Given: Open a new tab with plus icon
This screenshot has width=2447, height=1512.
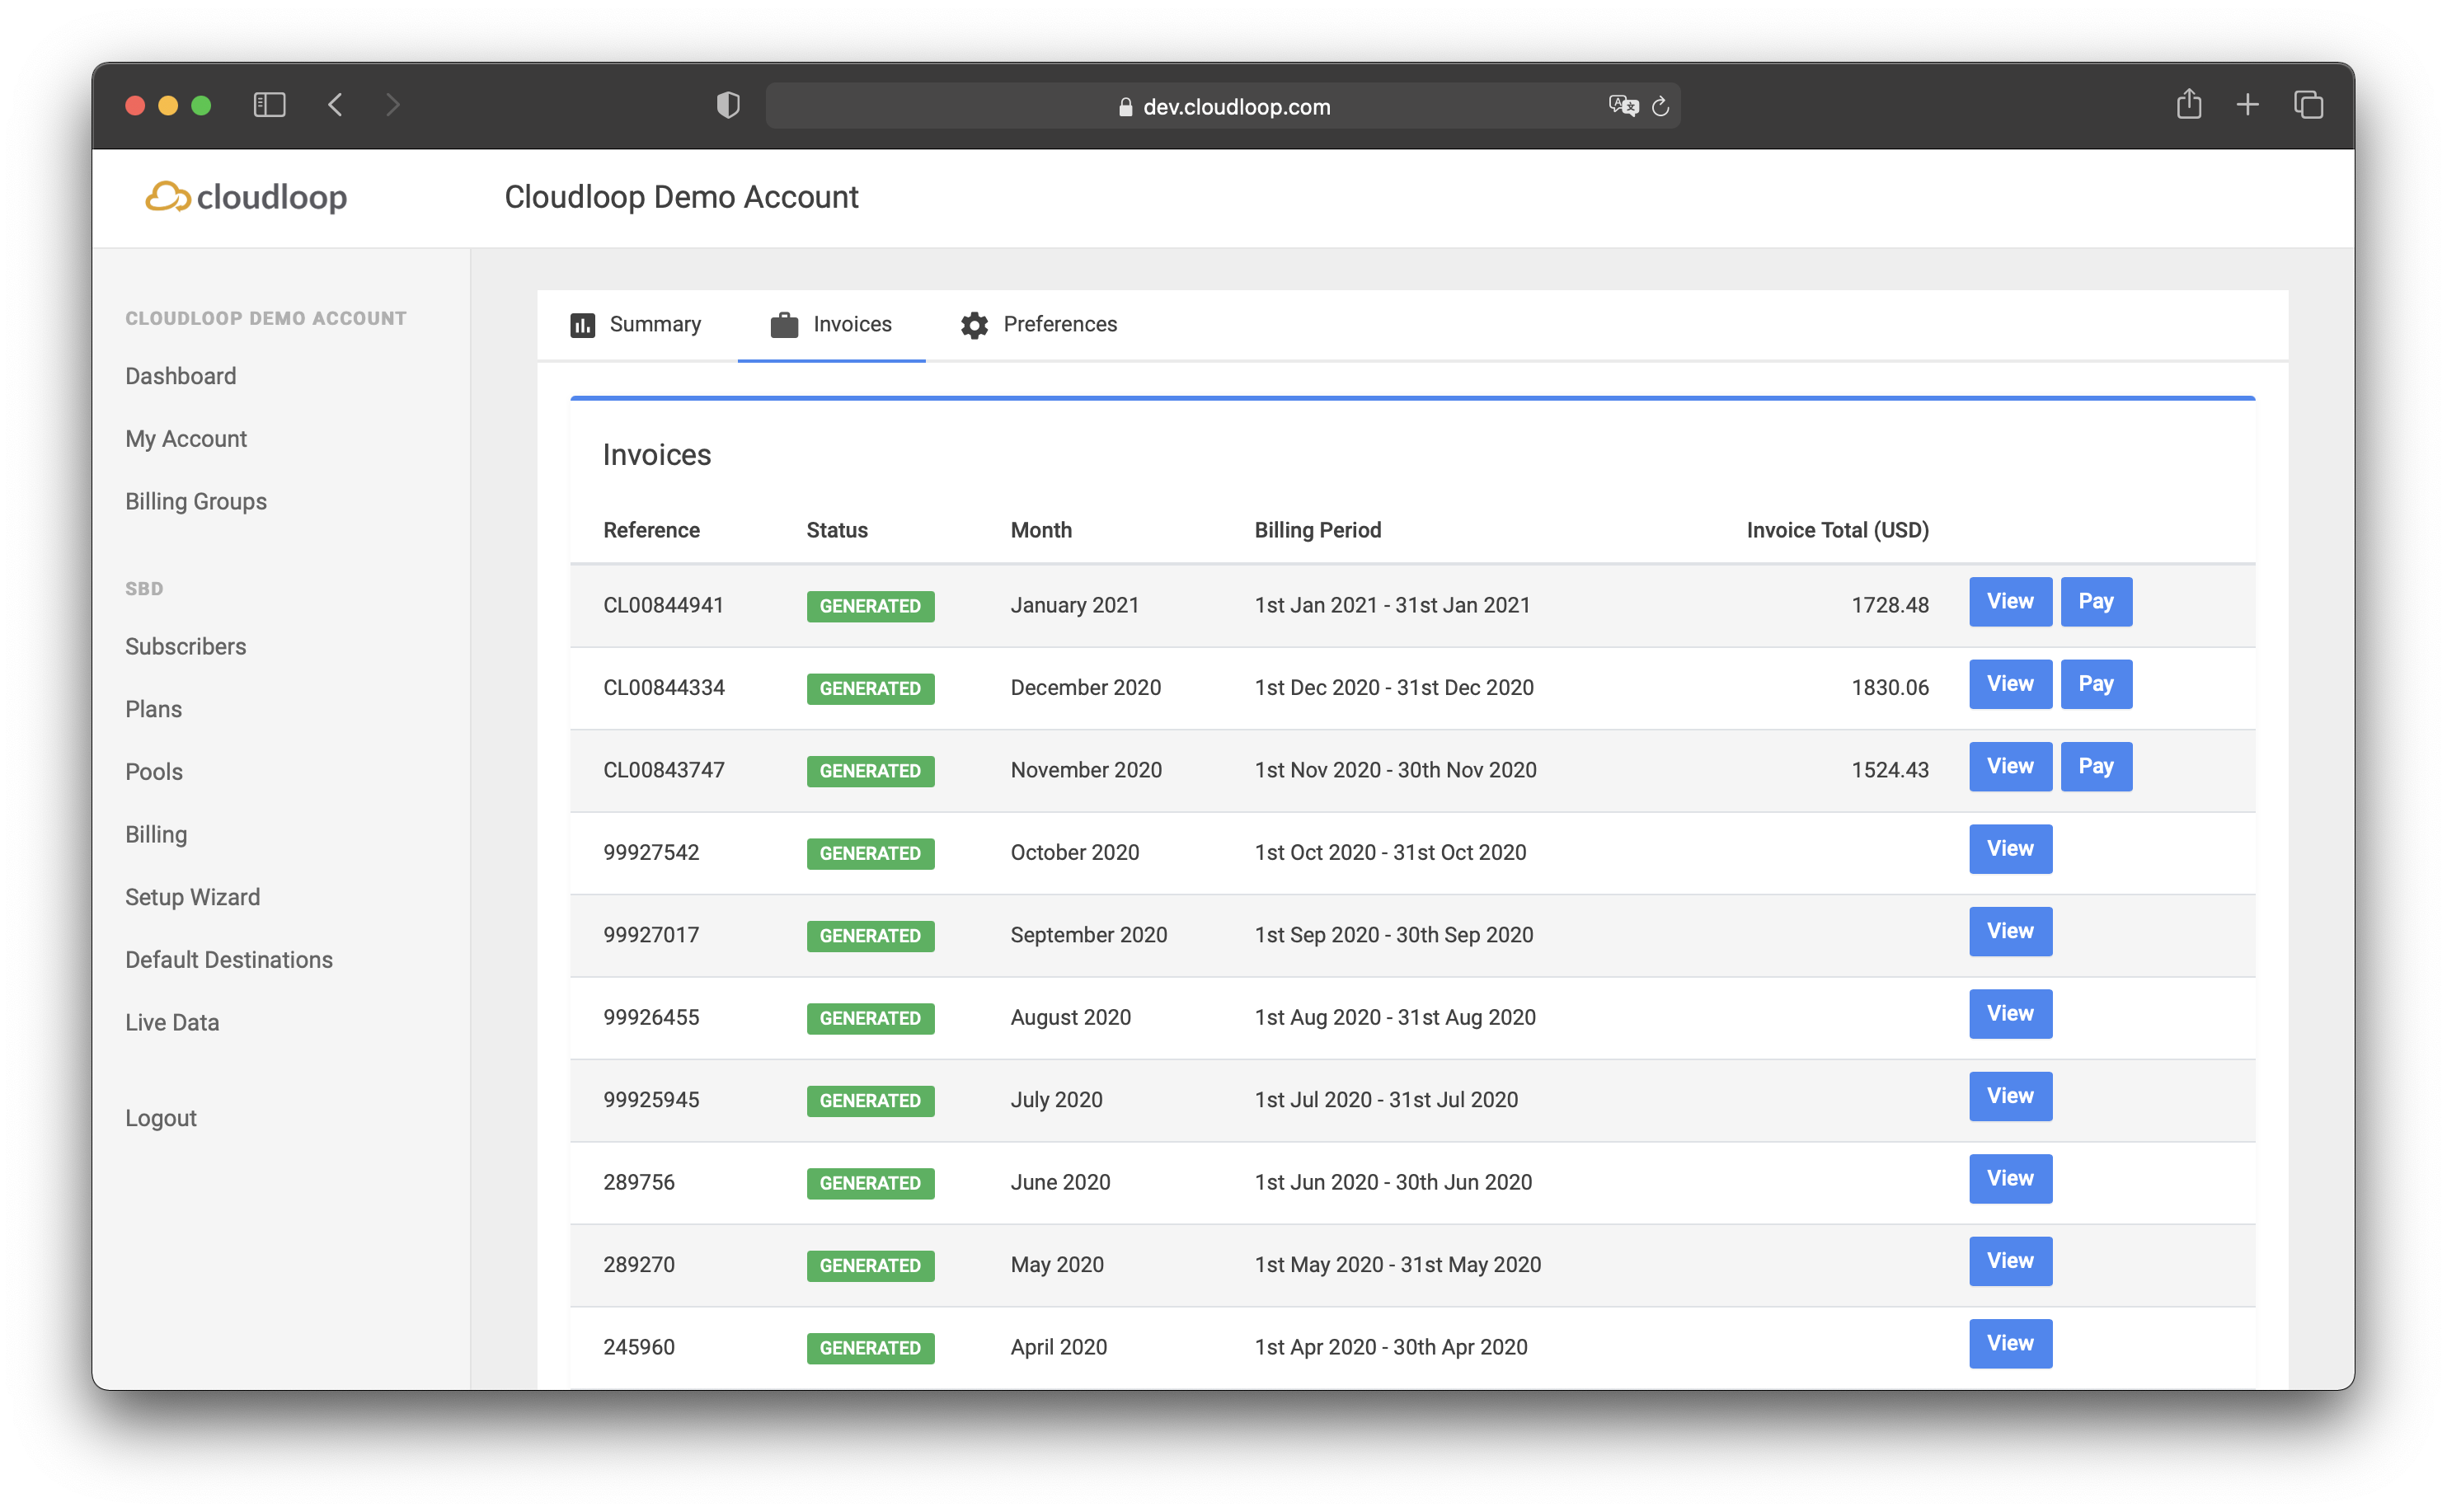Looking at the screenshot, I should [2247, 104].
